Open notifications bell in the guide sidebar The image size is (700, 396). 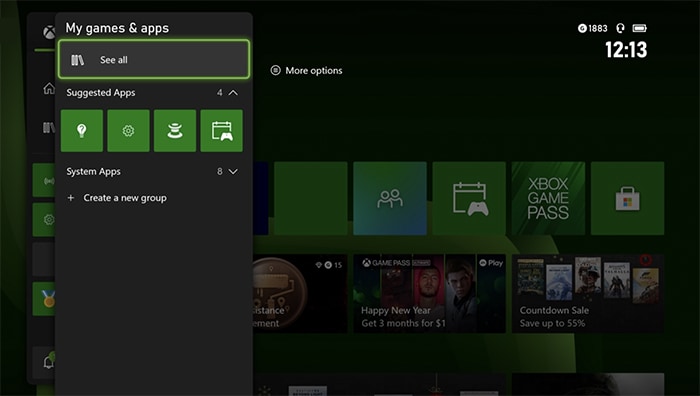click(x=49, y=361)
